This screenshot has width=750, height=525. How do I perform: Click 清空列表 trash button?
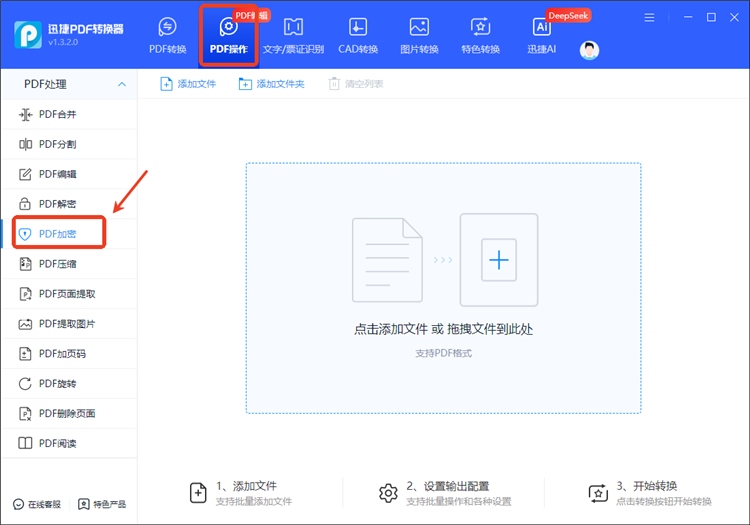tap(356, 84)
